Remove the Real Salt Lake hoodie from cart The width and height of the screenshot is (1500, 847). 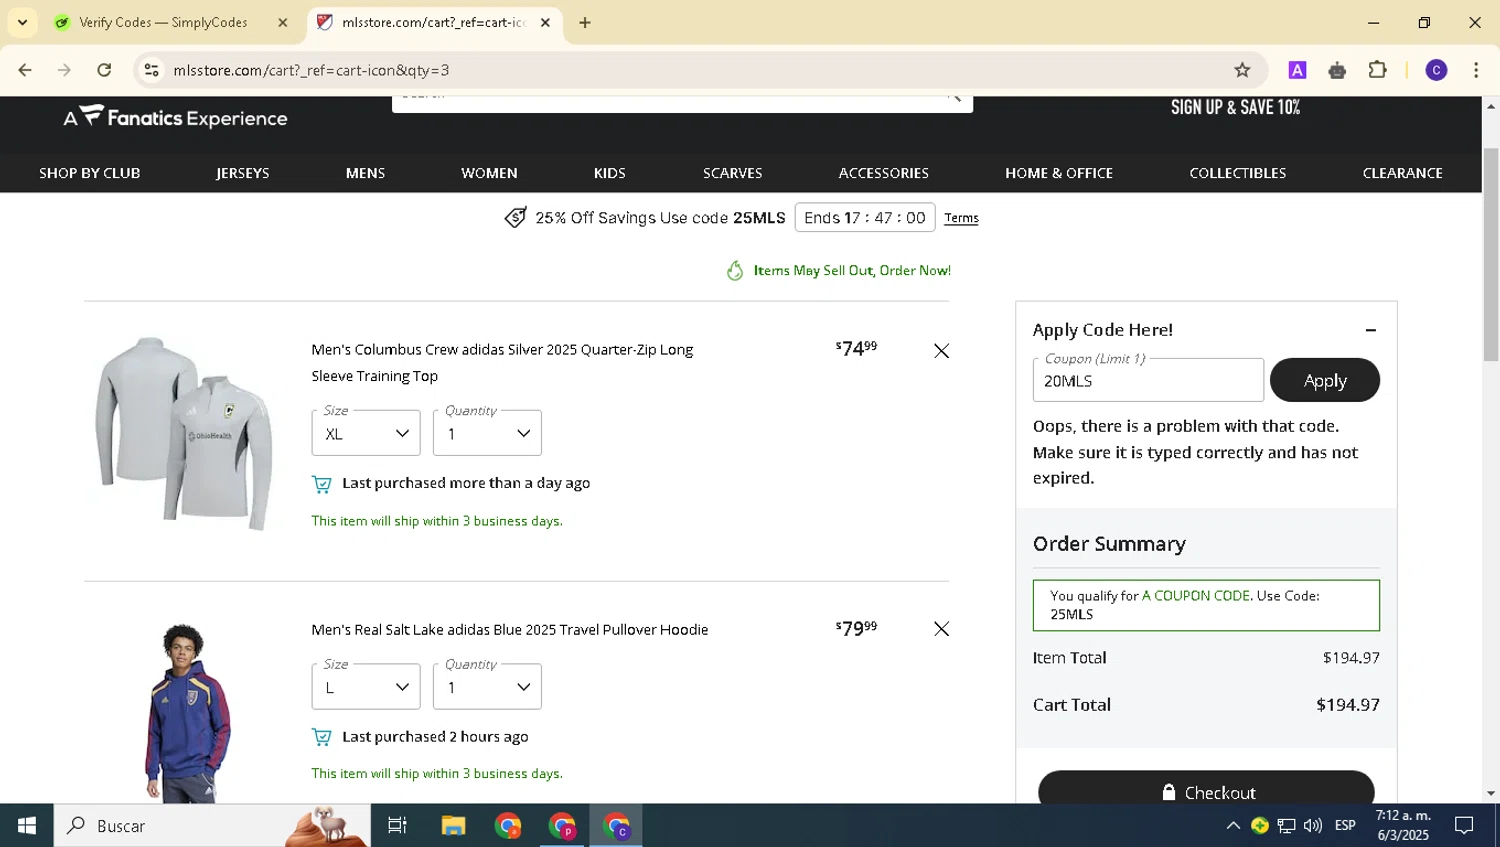[x=941, y=629]
